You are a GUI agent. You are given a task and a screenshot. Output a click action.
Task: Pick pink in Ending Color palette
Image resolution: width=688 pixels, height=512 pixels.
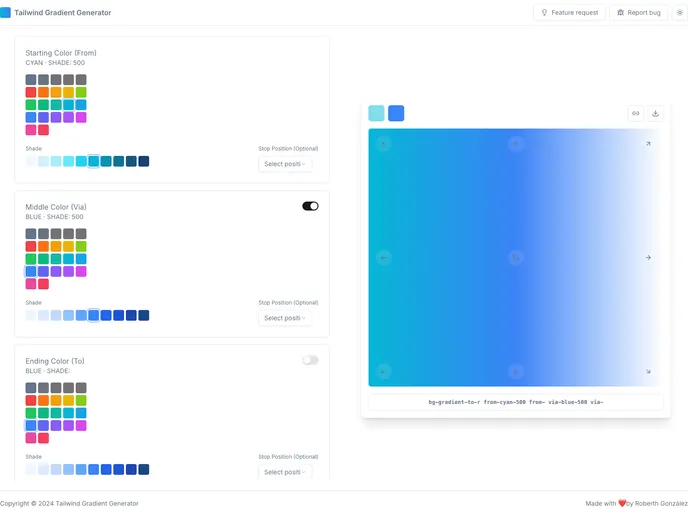pos(31,438)
